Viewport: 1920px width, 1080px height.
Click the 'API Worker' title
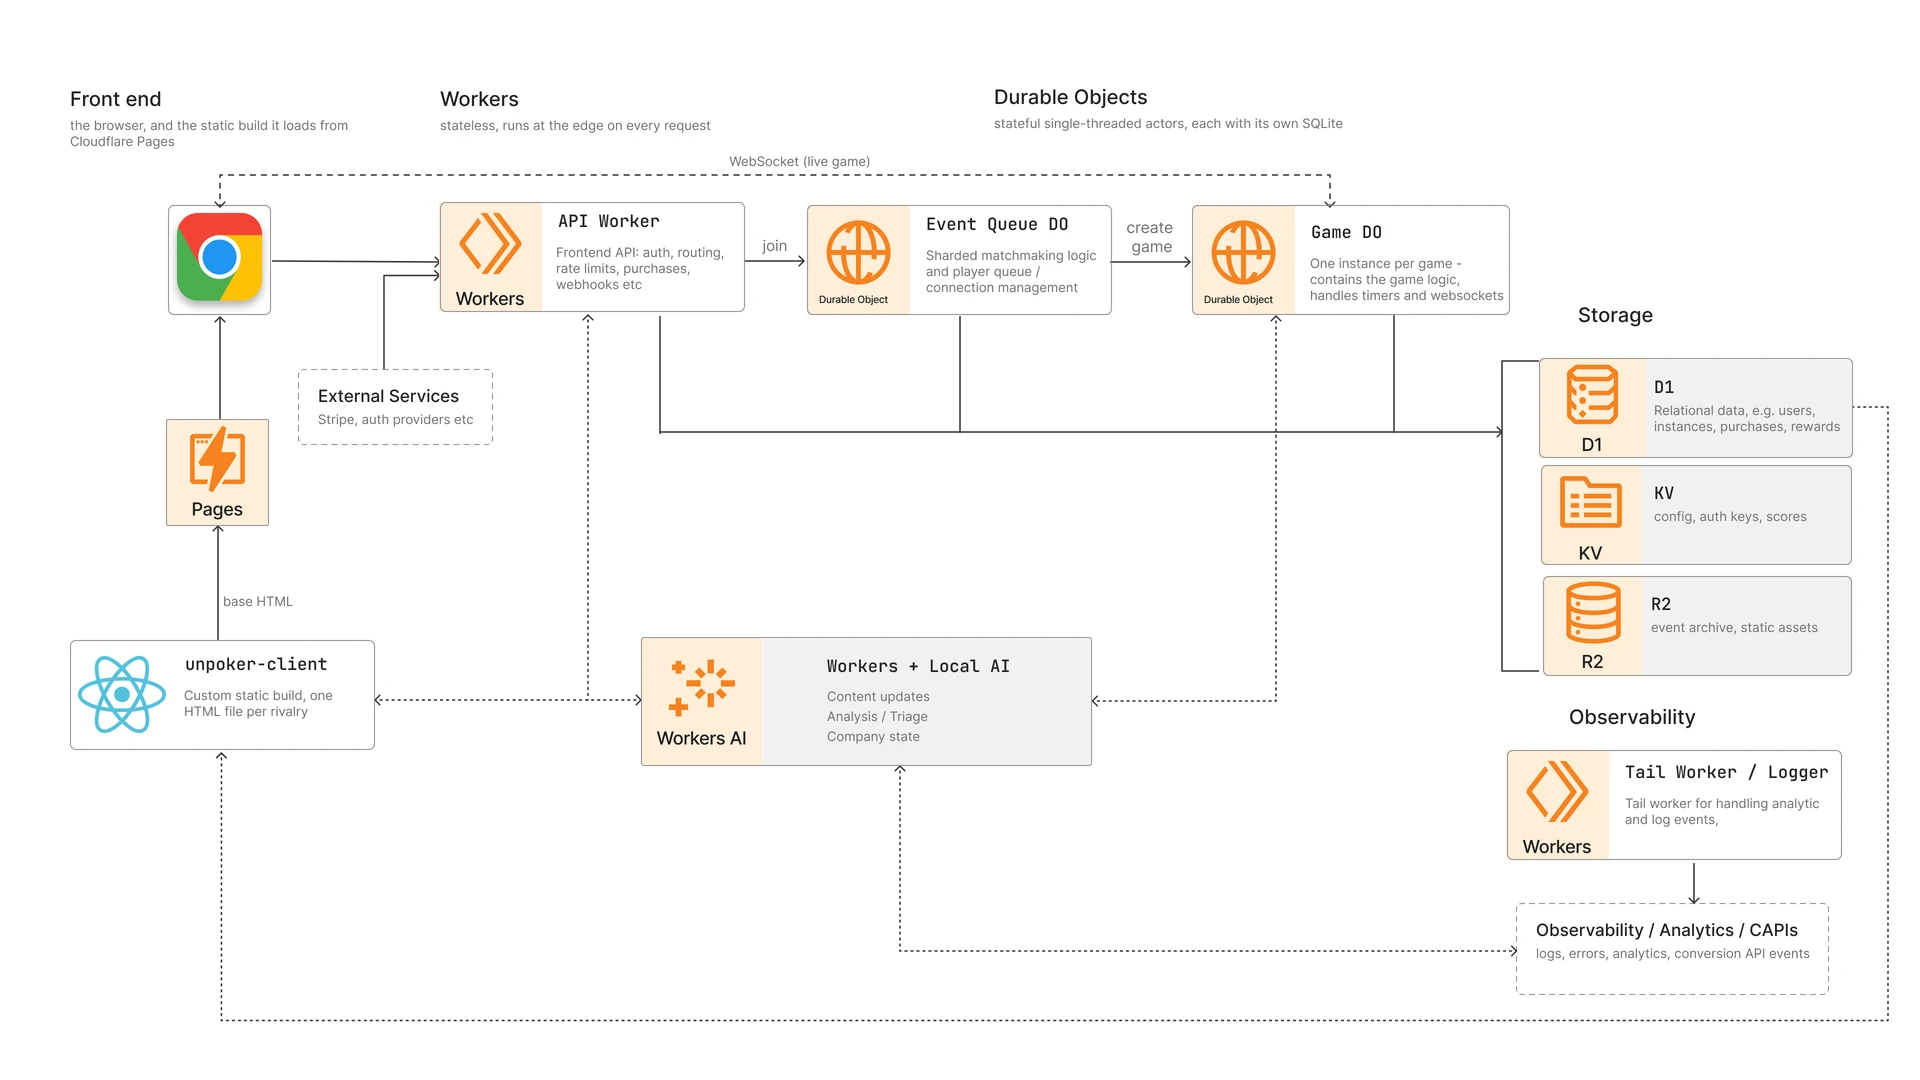[x=608, y=221]
